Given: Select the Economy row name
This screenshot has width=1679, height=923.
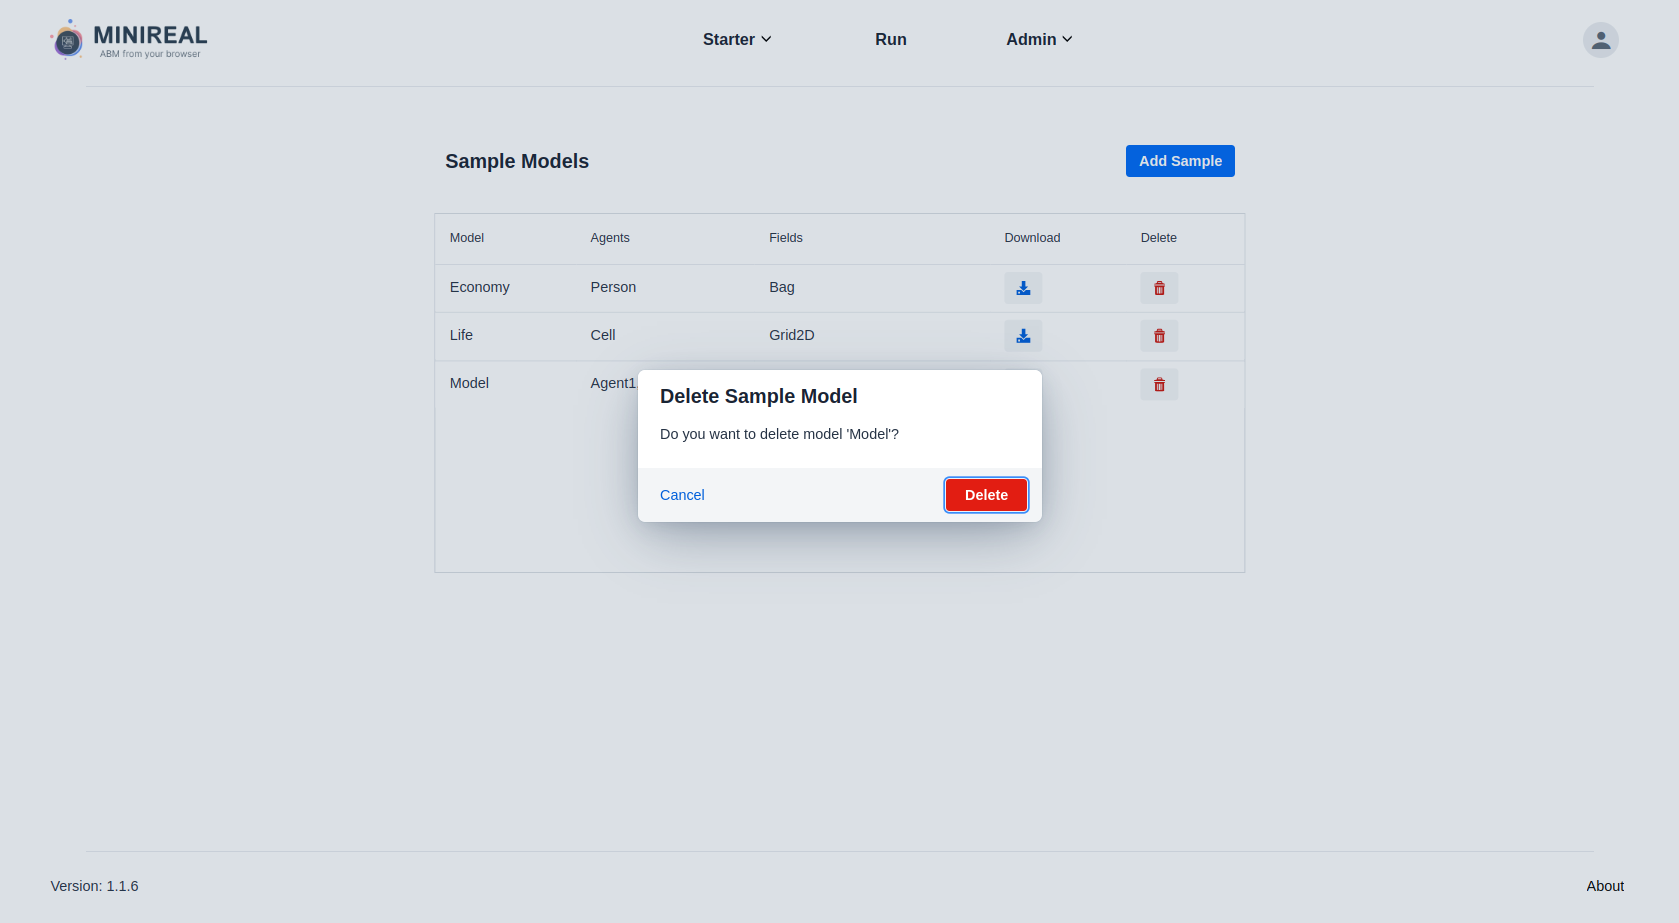Looking at the screenshot, I should click(x=480, y=287).
